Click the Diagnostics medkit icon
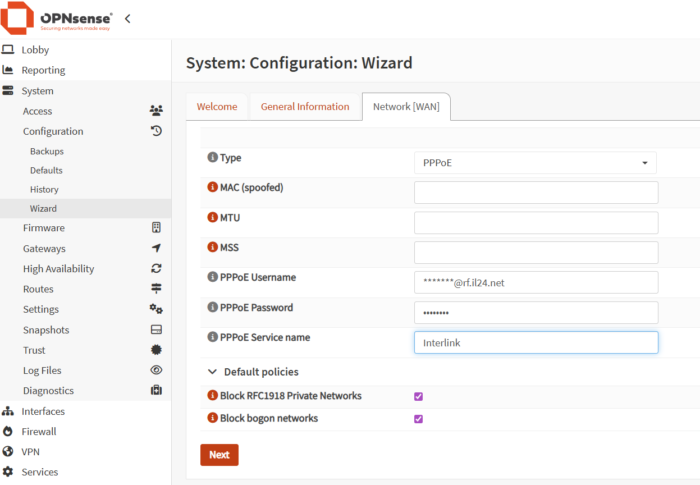The width and height of the screenshot is (700, 485). tap(156, 390)
